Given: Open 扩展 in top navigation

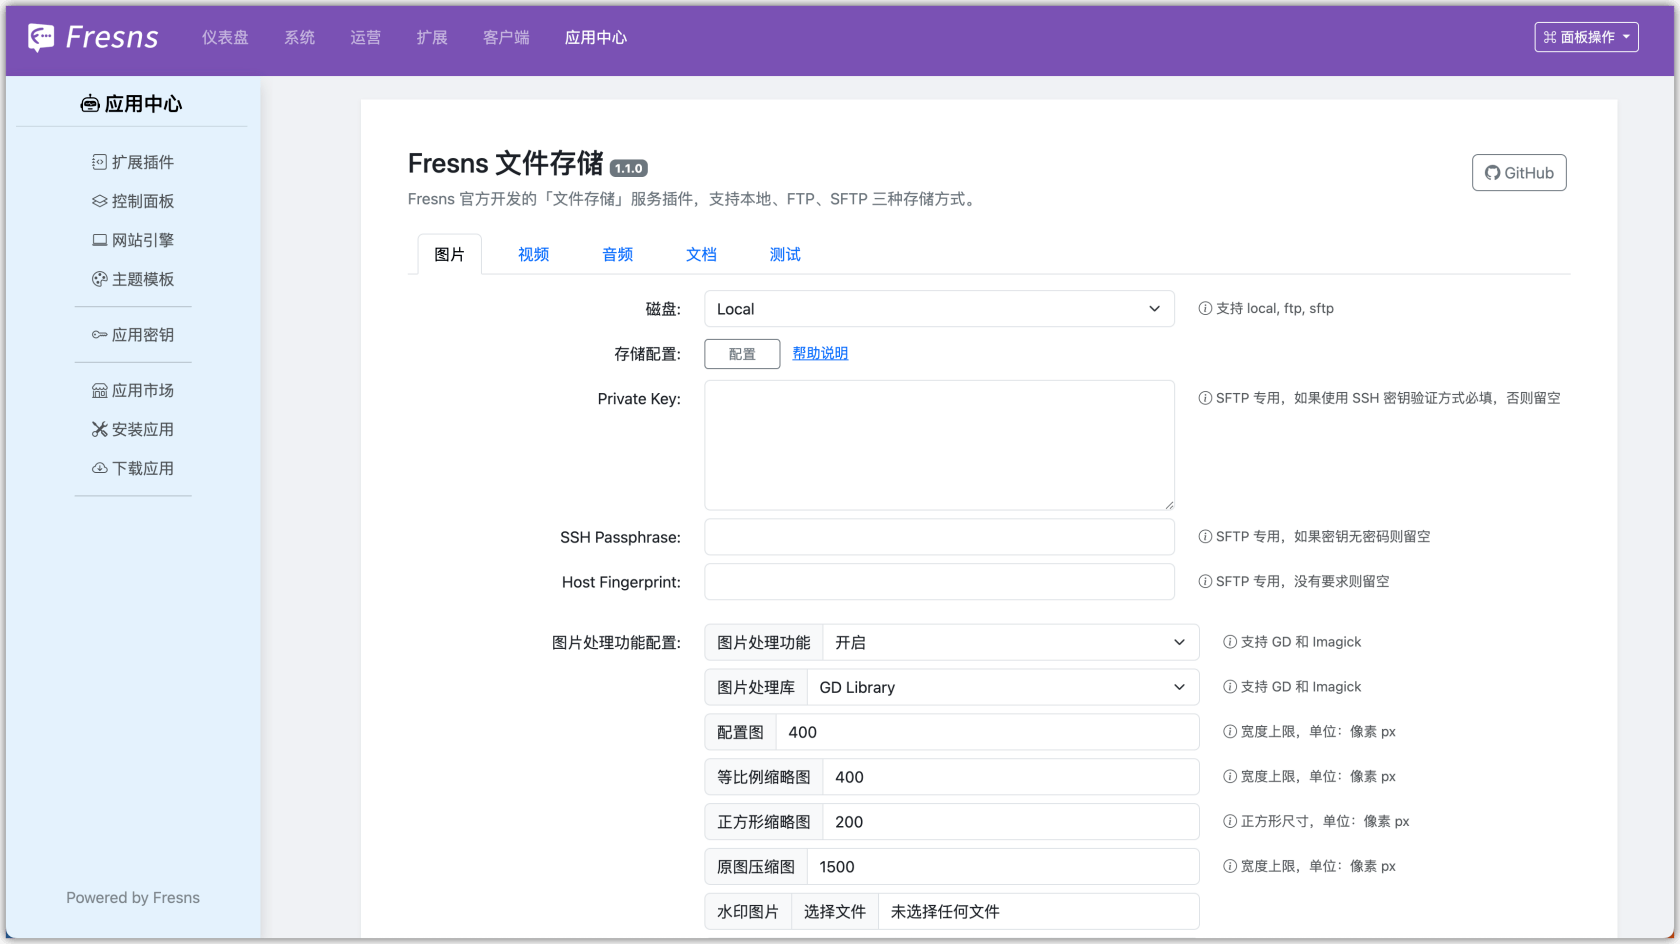Looking at the screenshot, I should (432, 37).
